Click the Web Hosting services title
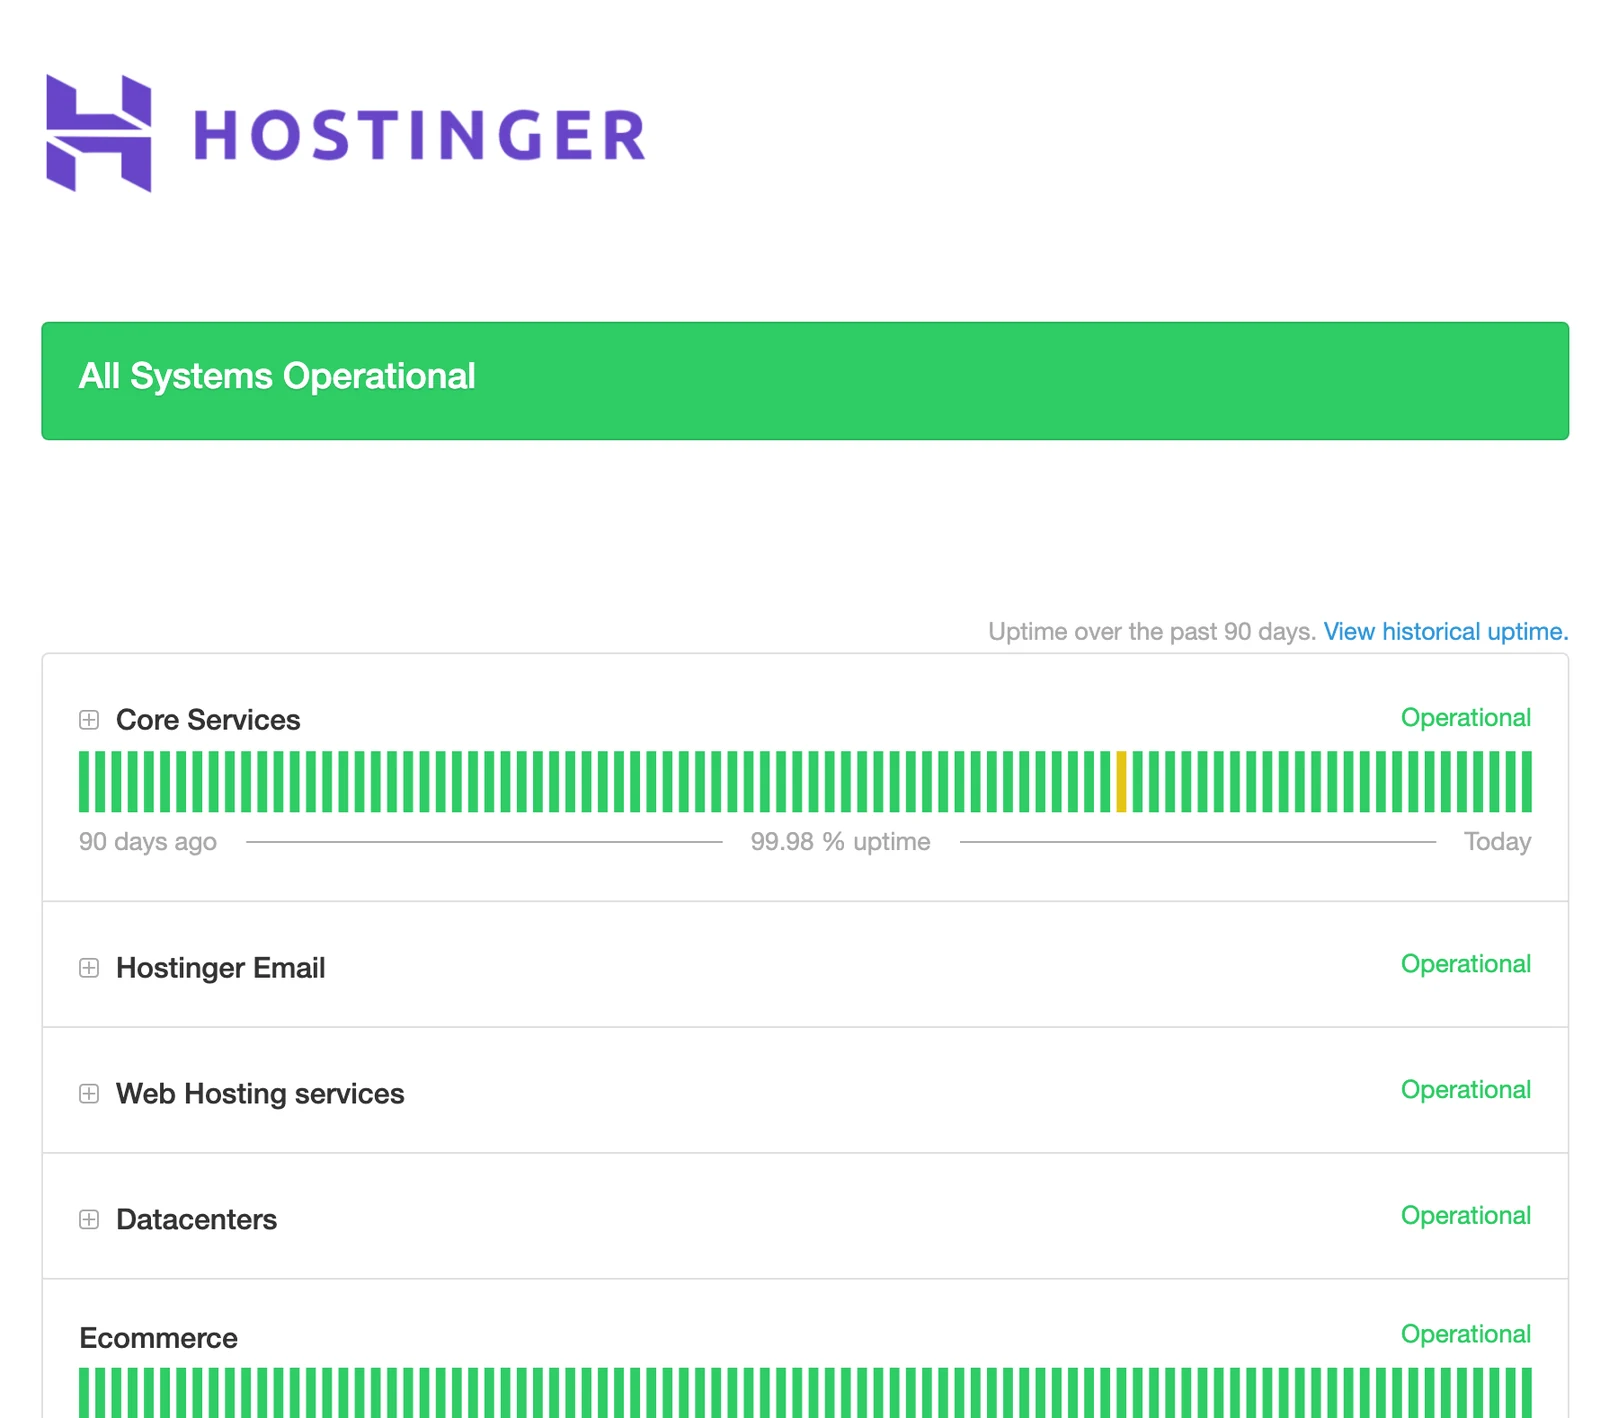 pos(260,1094)
